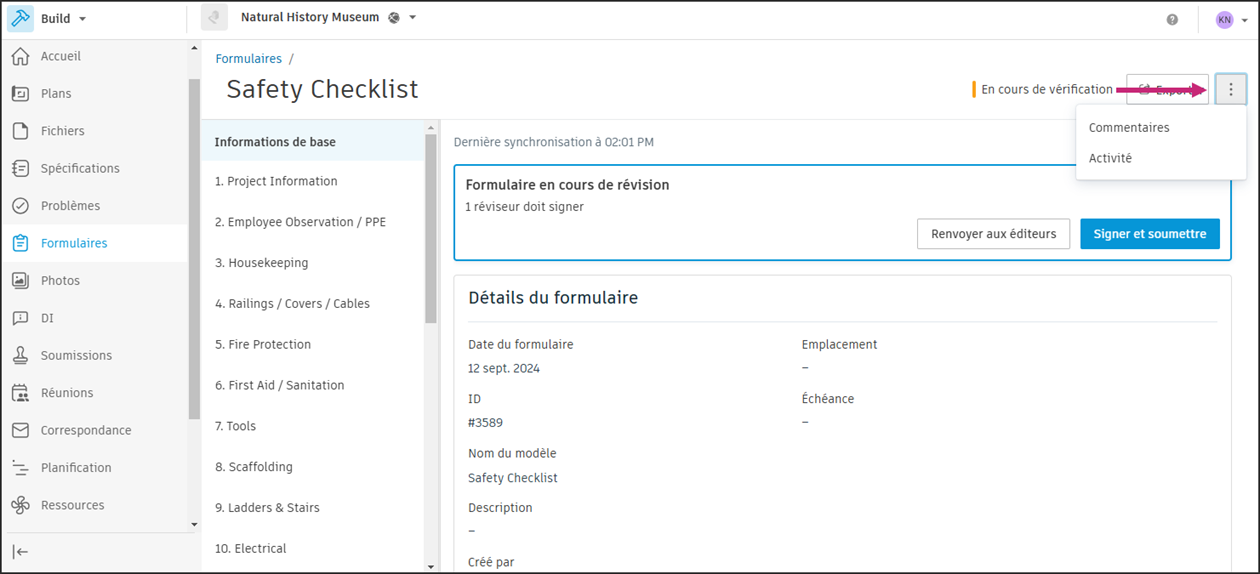The image size is (1260, 574).
Task: Select the Problèmes checkmark icon
Action: click(x=20, y=206)
